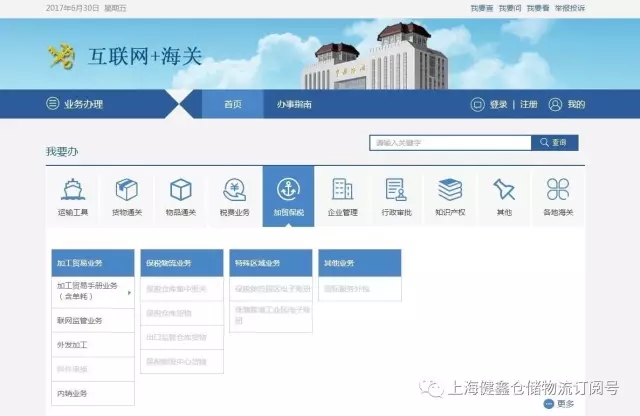The width and height of the screenshot is (640, 416).
Task: Open the 其他 pushpin icon
Action: coord(504,189)
